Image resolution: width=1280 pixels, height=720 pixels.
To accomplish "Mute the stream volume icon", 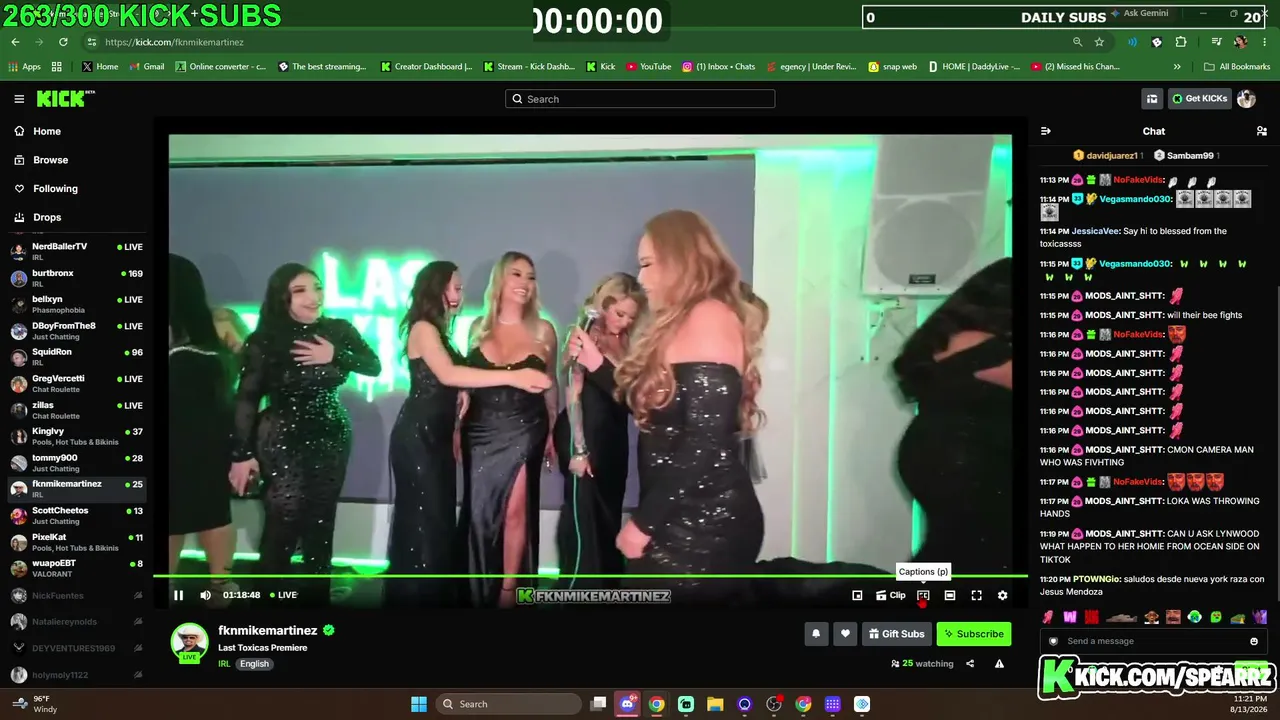I will point(205,595).
